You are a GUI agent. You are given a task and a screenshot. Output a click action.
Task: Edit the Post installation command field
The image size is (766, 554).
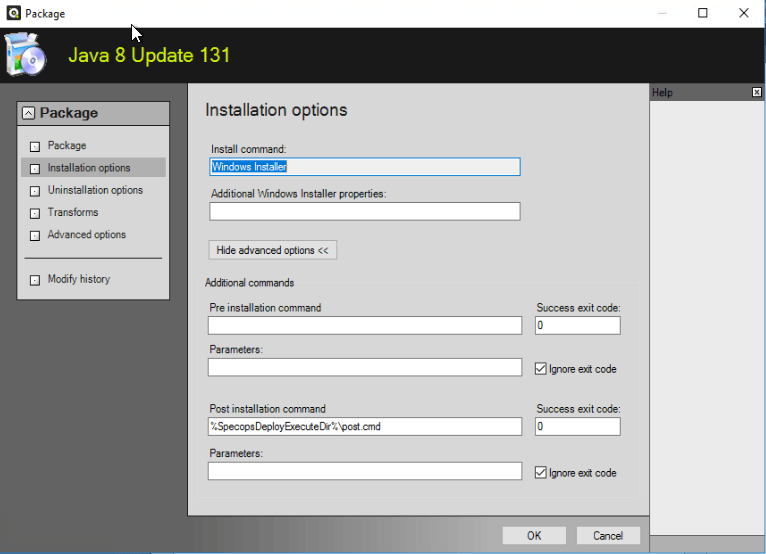364,427
